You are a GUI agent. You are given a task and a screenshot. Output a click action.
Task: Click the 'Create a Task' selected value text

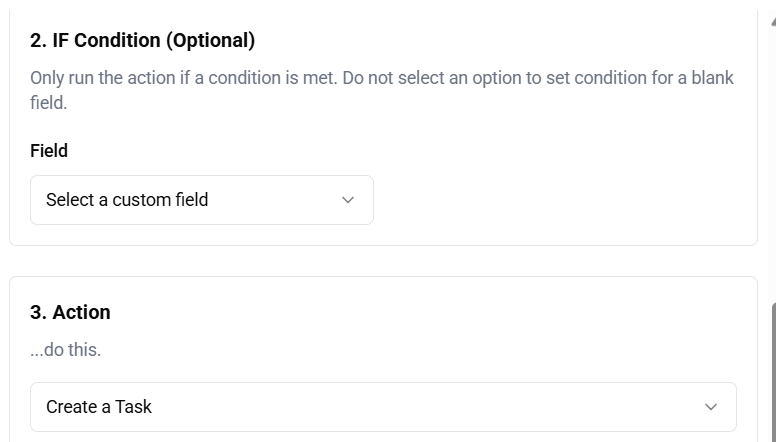99,407
